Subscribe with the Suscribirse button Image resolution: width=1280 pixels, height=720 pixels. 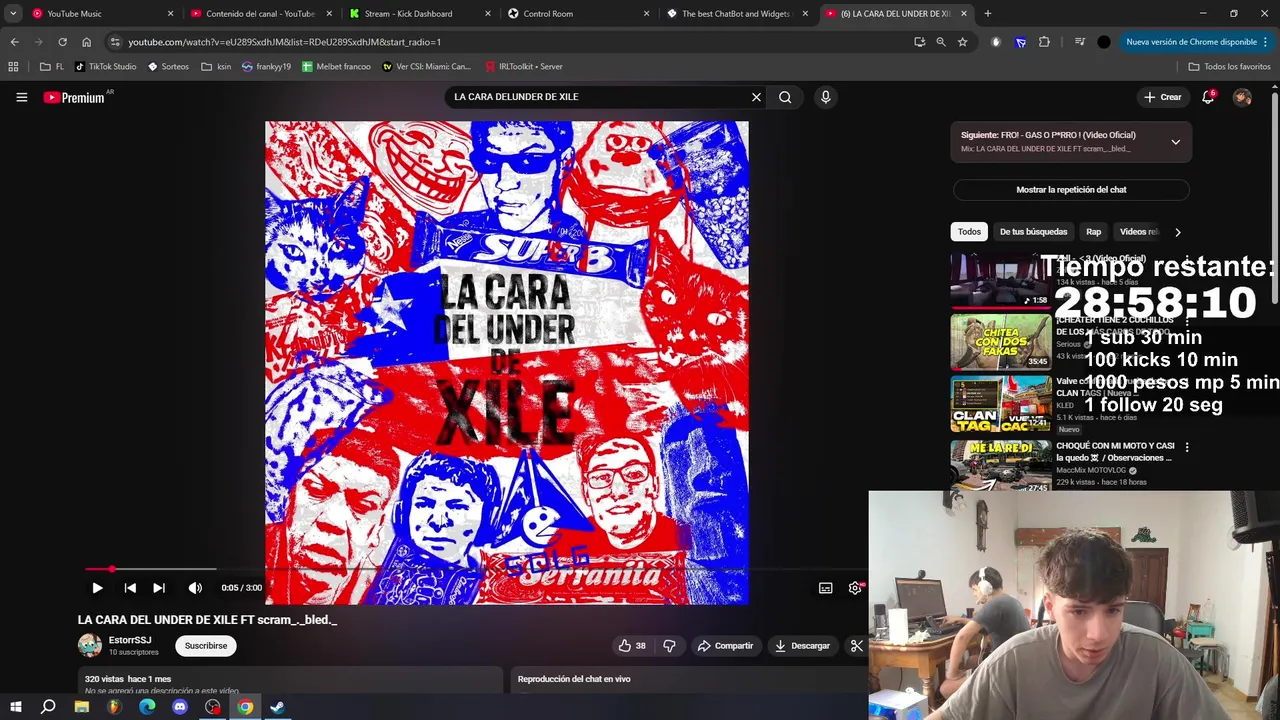[x=206, y=646]
